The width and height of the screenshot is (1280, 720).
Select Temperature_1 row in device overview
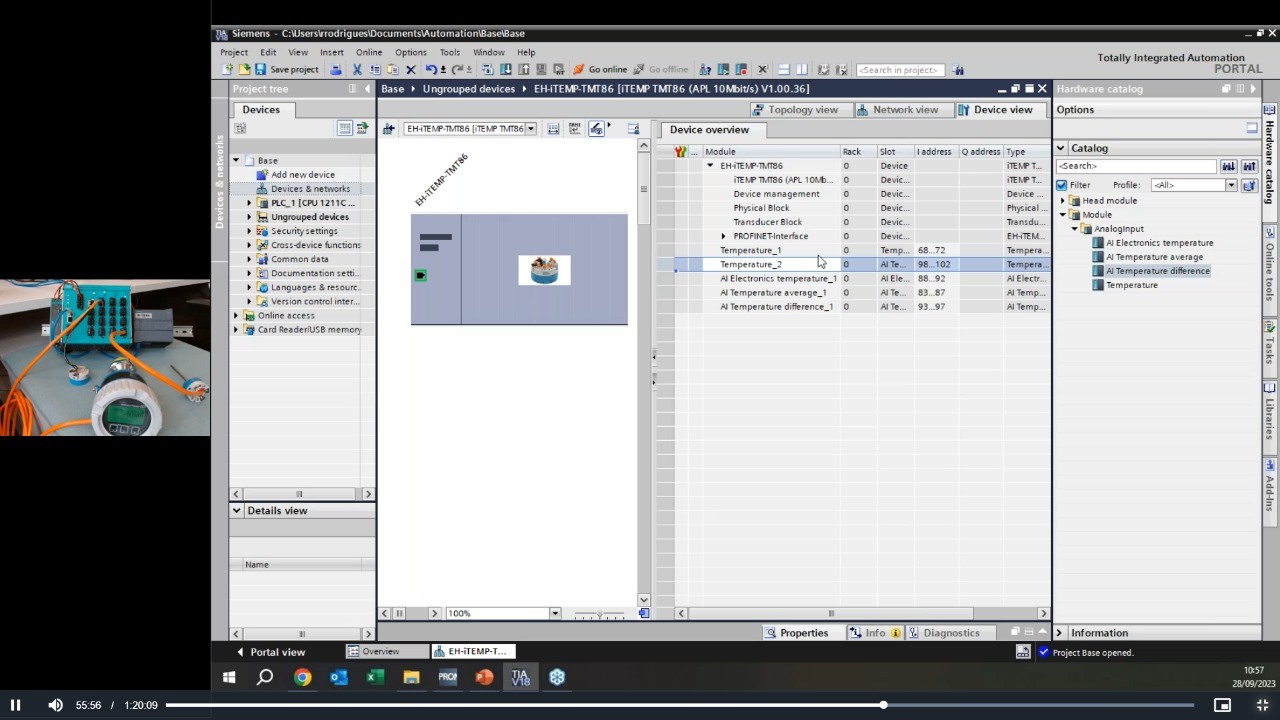[x=862, y=250]
